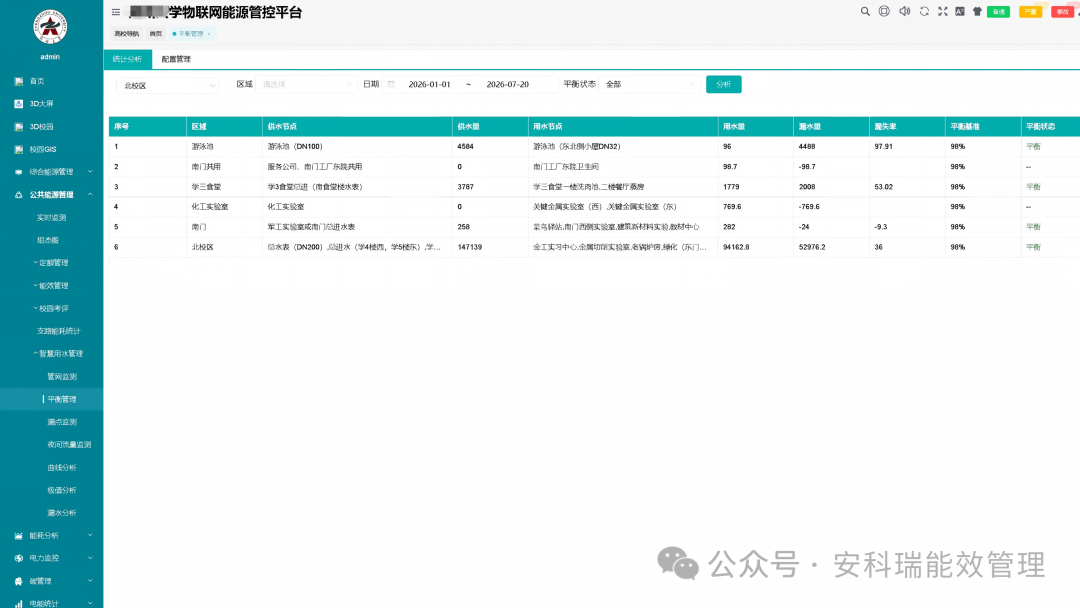This screenshot has width=1080, height=608.
Task: Collapse 公共能源管理 sidebar menu
Action: point(52,195)
